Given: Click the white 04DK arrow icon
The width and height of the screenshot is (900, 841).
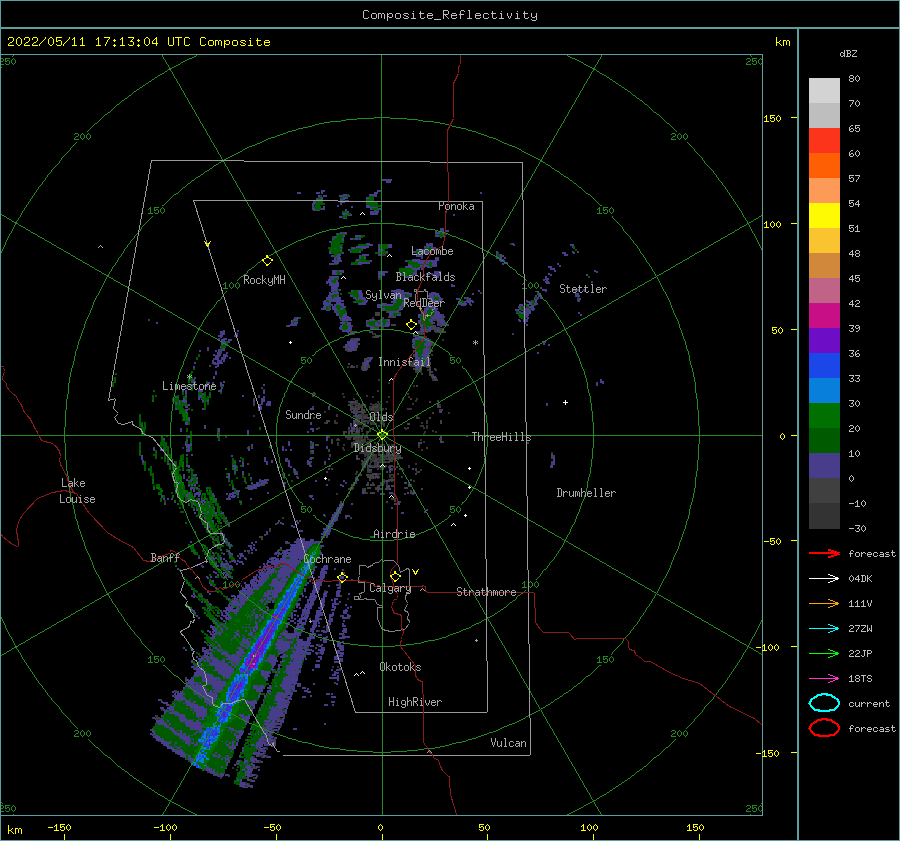Looking at the screenshot, I should click(824, 579).
